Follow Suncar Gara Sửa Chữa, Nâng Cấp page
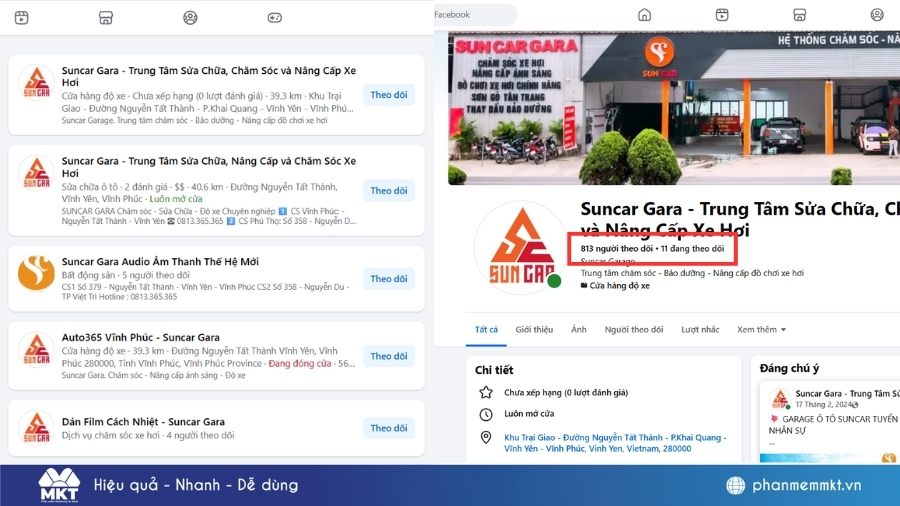The width and height of the screenshot is (900, 506). coord(389,190)
